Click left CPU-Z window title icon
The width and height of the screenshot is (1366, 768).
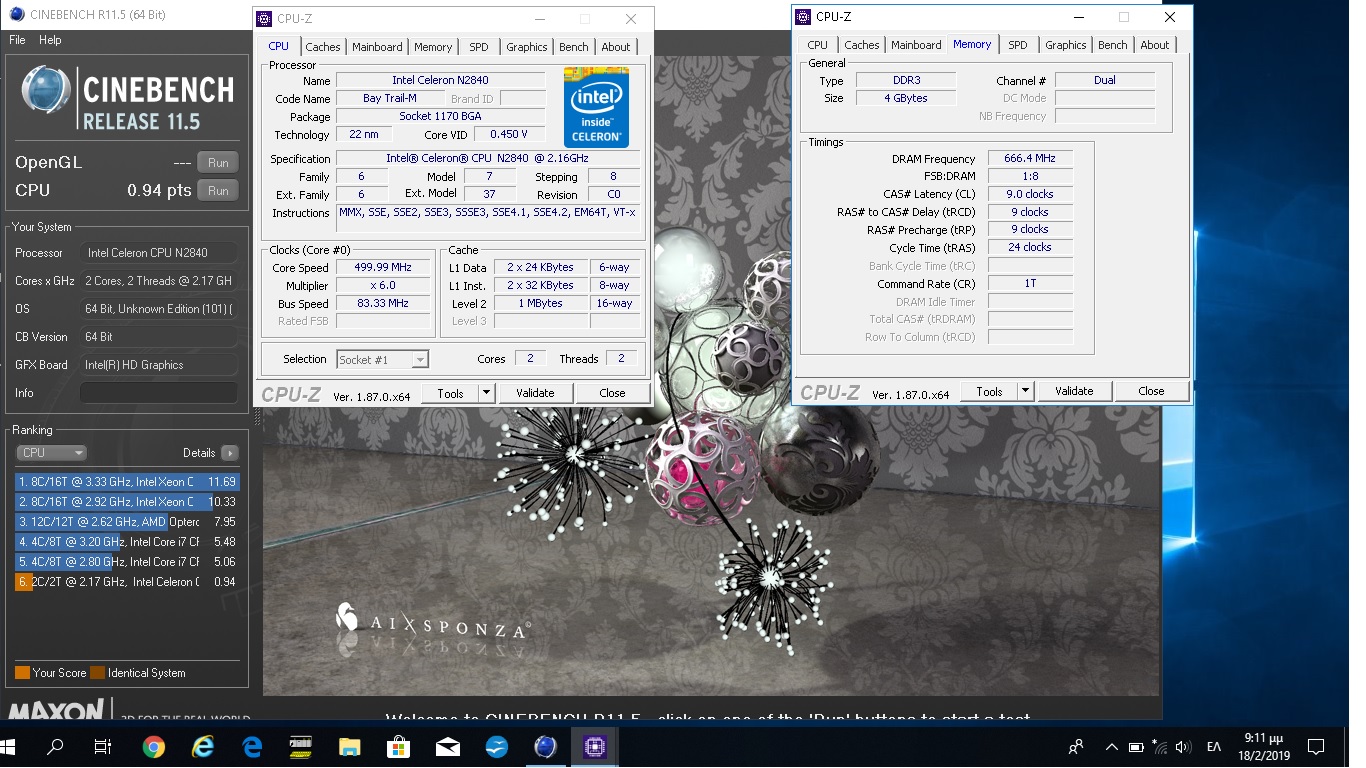click(263, 18)
